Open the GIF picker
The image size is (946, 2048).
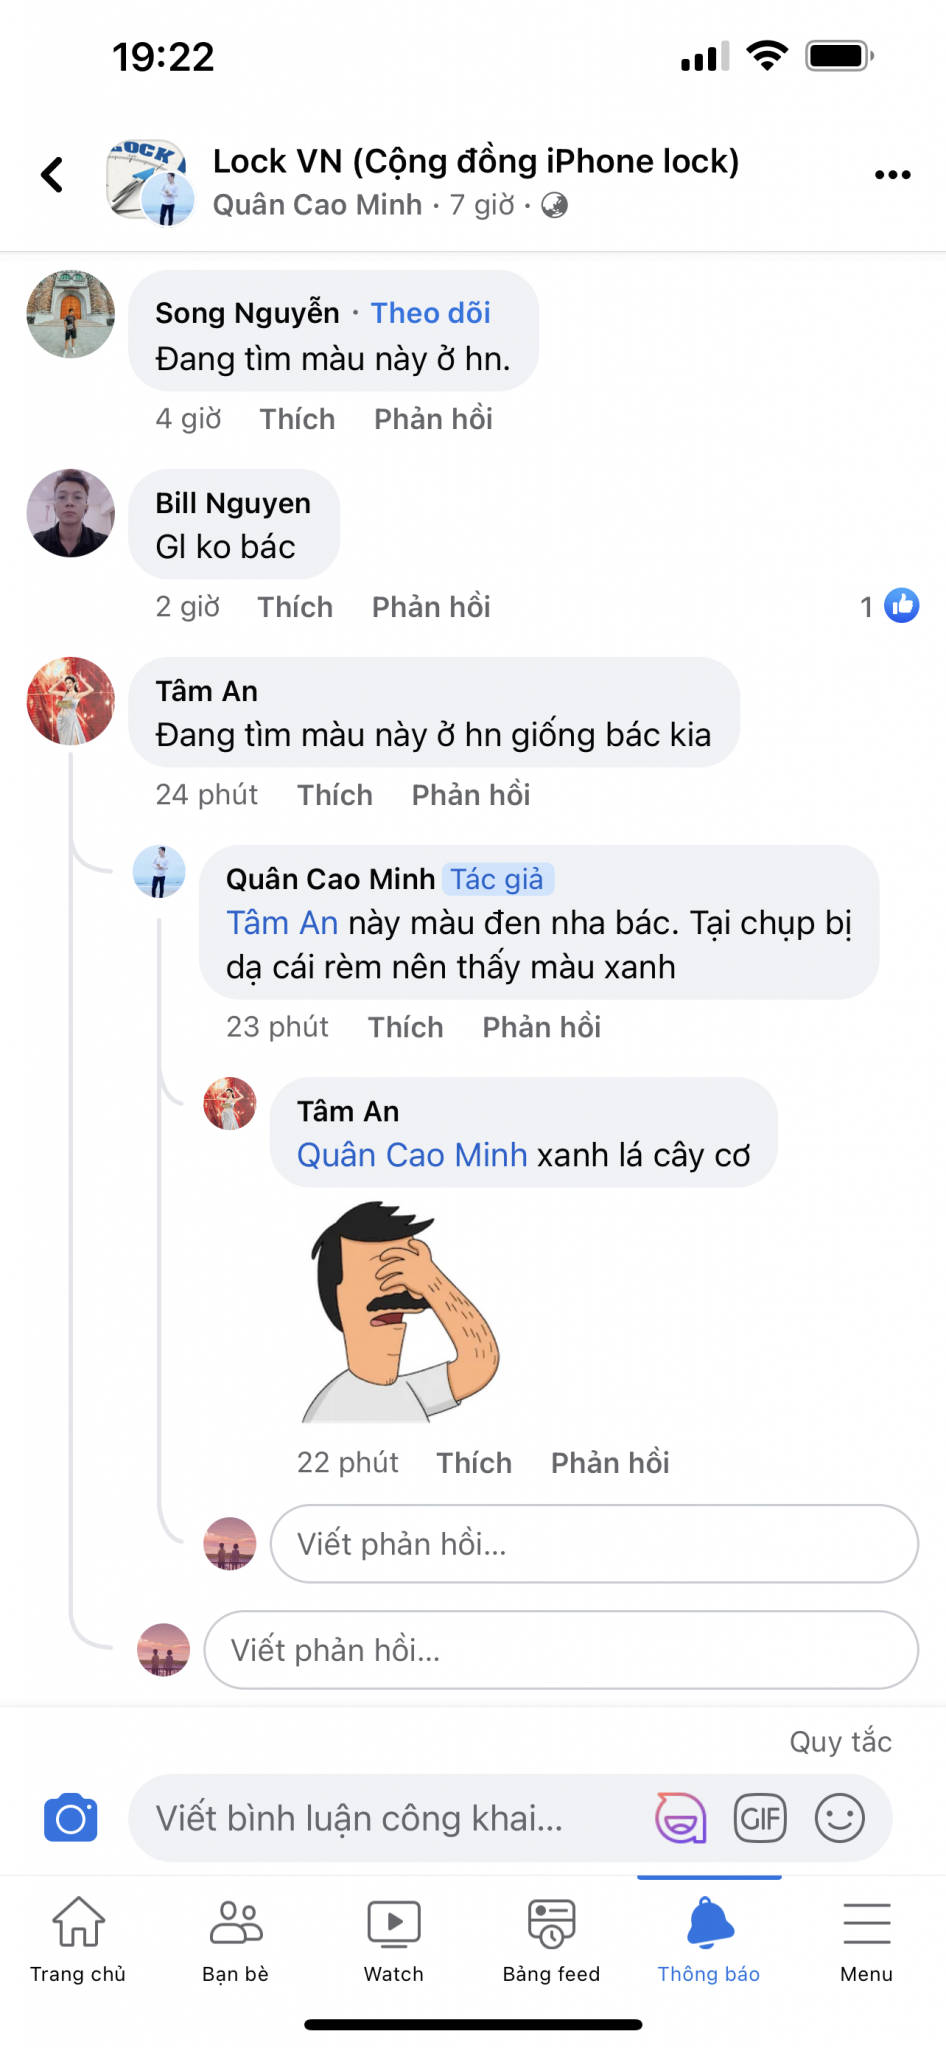point(760,1818)
